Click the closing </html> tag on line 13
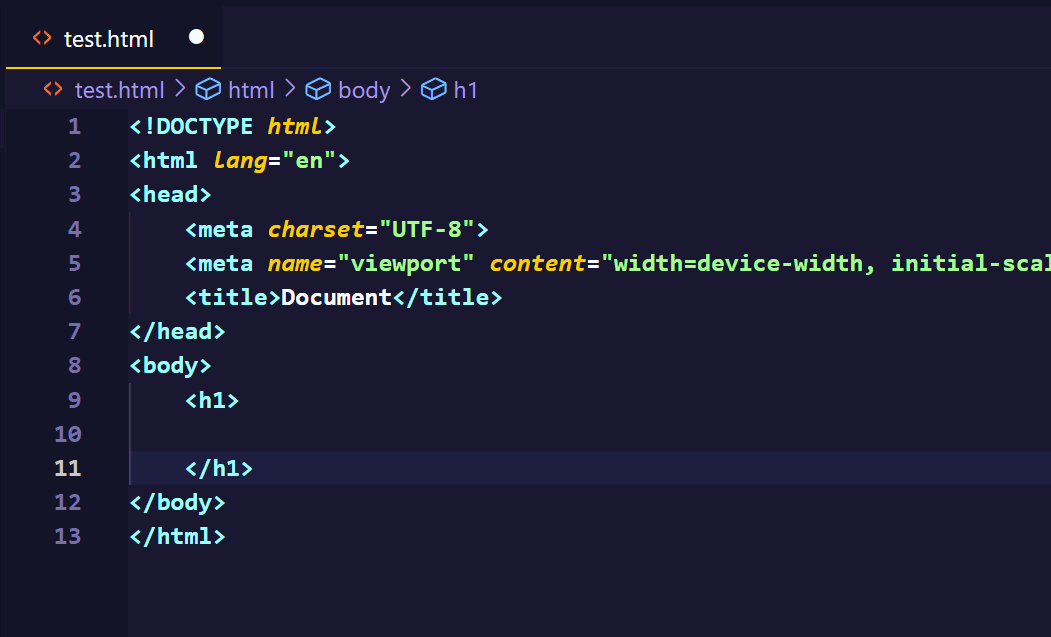Viewport: 1051px width, 637px height. (x=178, y=536)
